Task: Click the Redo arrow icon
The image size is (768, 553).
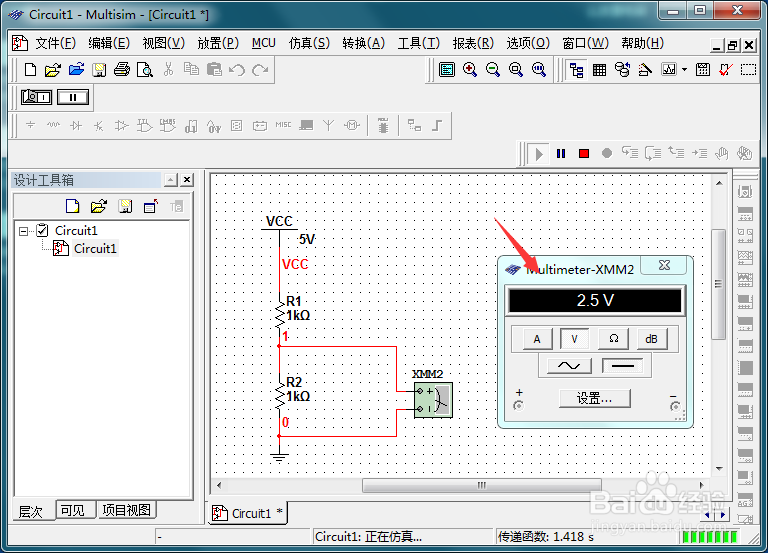Action: tap(260, 70)
